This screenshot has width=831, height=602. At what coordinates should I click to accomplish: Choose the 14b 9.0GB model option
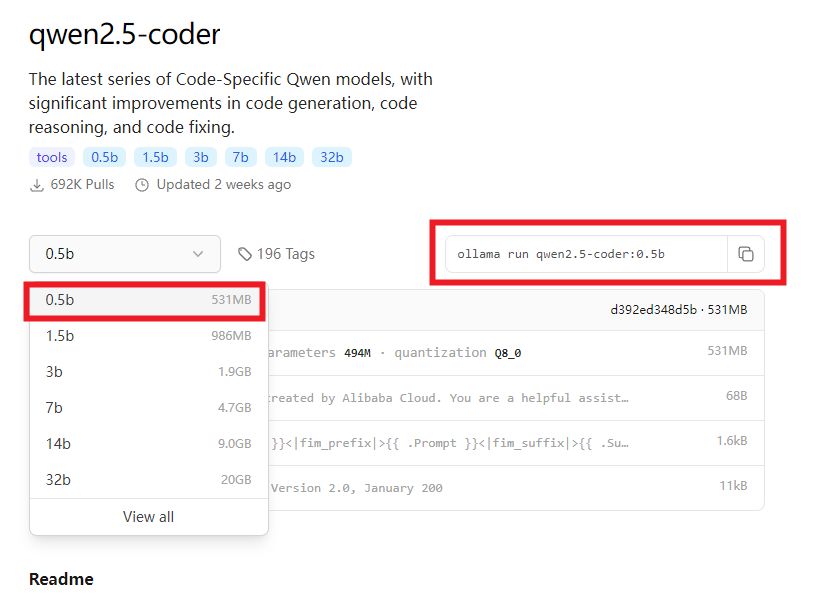coord(148,444)
